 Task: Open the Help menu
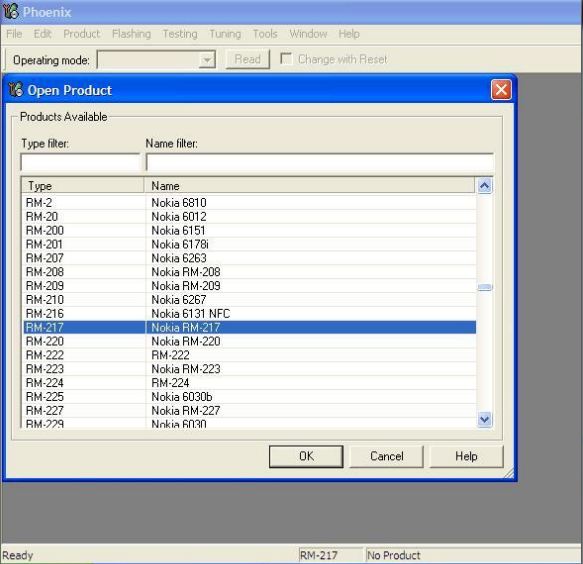(349, 34)
